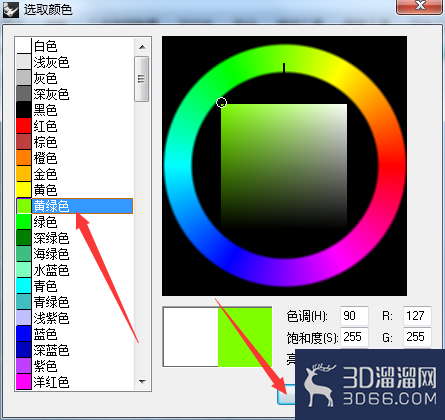Viewport: 445px width, 420px height.
Task: Select 深蓝色 in the color list
Action: point(75,350)
